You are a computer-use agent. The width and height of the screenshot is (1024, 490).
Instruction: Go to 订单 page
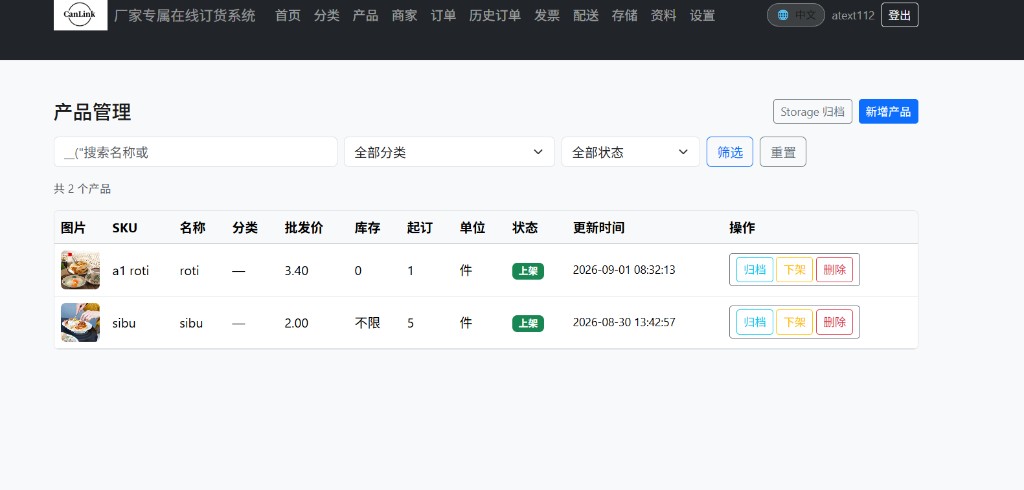tap(443, 16)
